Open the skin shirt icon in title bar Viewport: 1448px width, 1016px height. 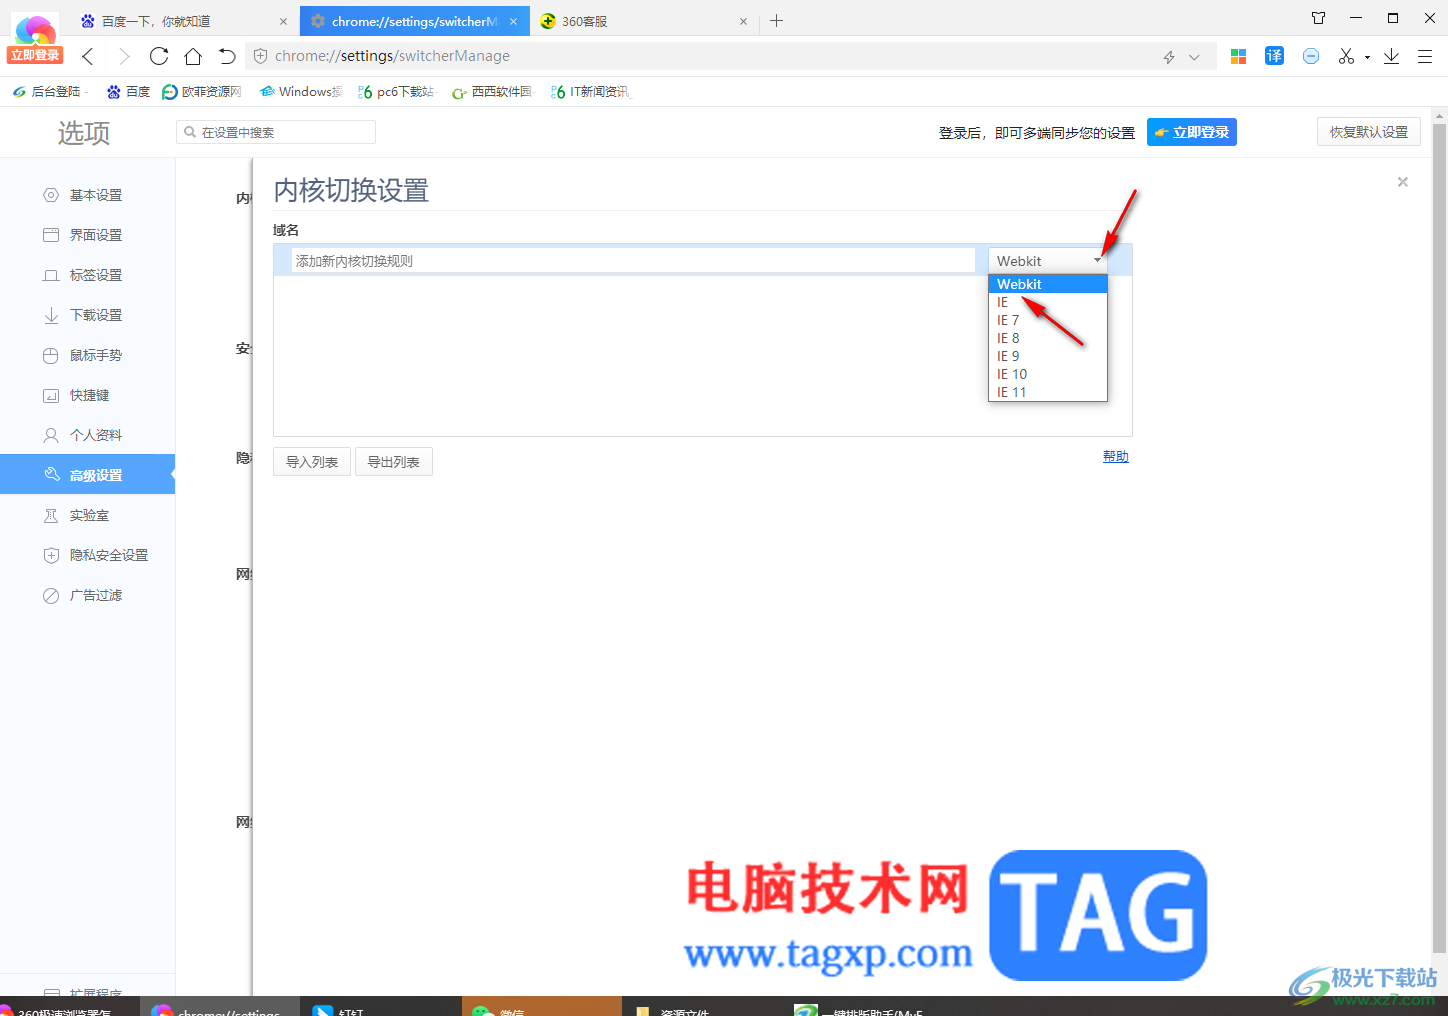pos(1318,18)
